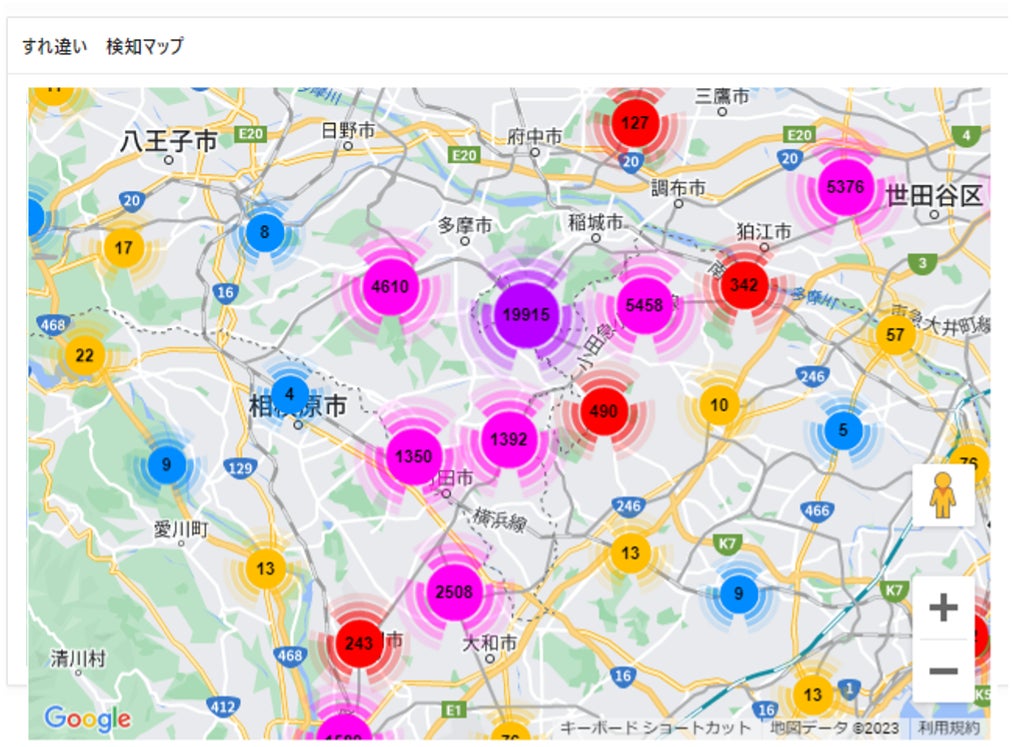
Task: Open the blue 9 cluster above 愛川町
Action: [167, 464]
